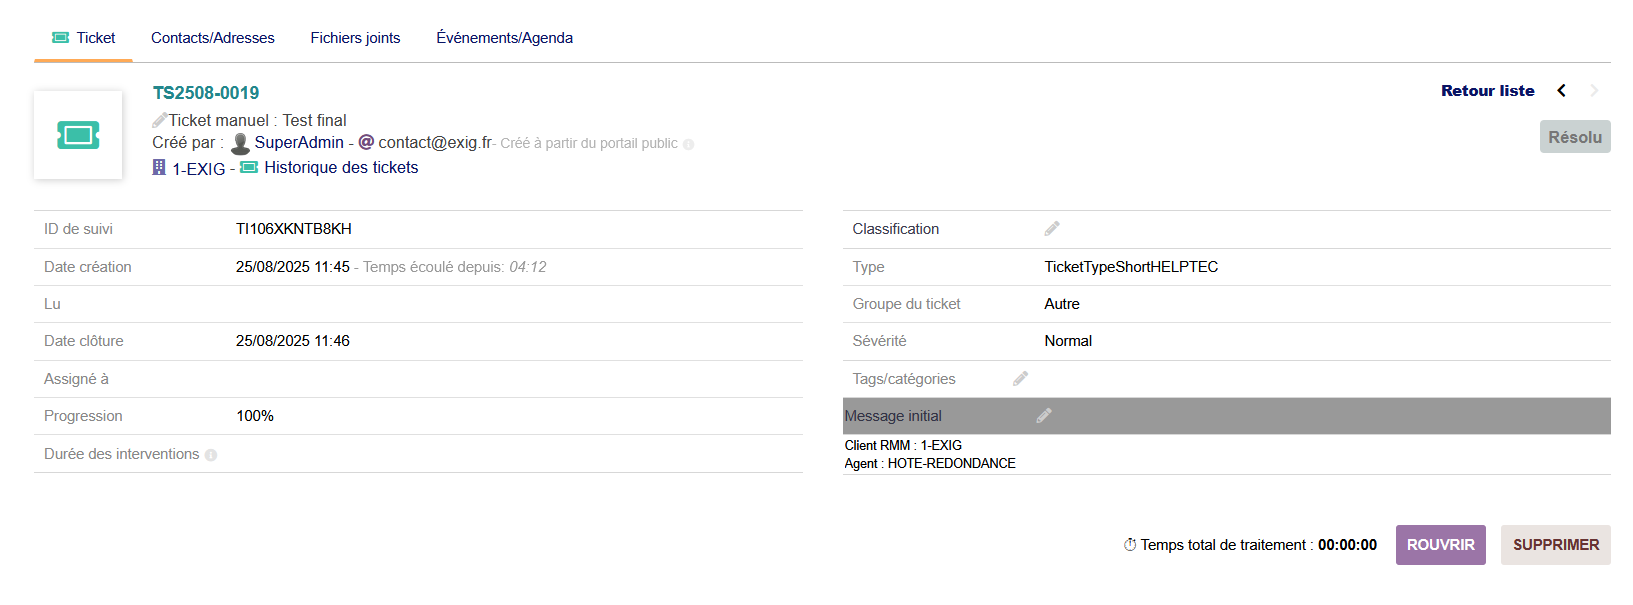
Task: Open the Historique des tickets link
Action: click(x=341, y=168)
